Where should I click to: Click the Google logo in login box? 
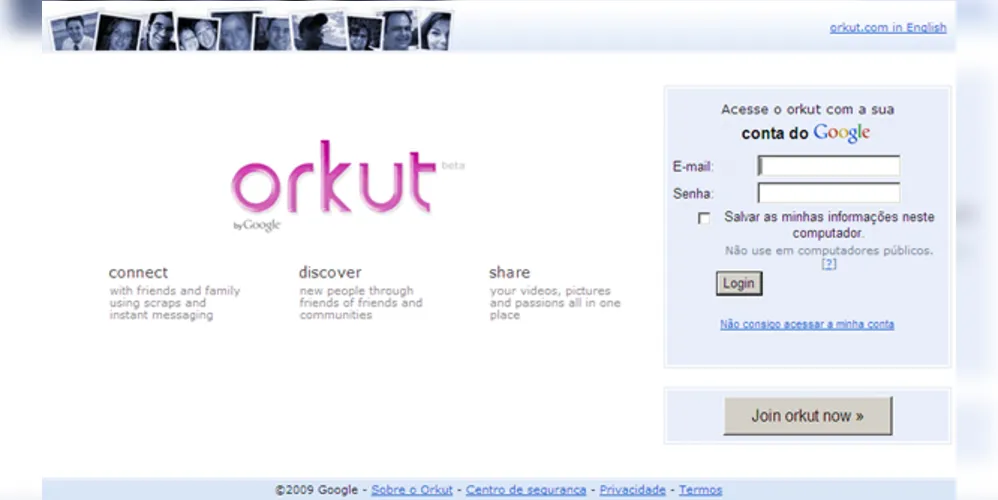coord(841,133)
